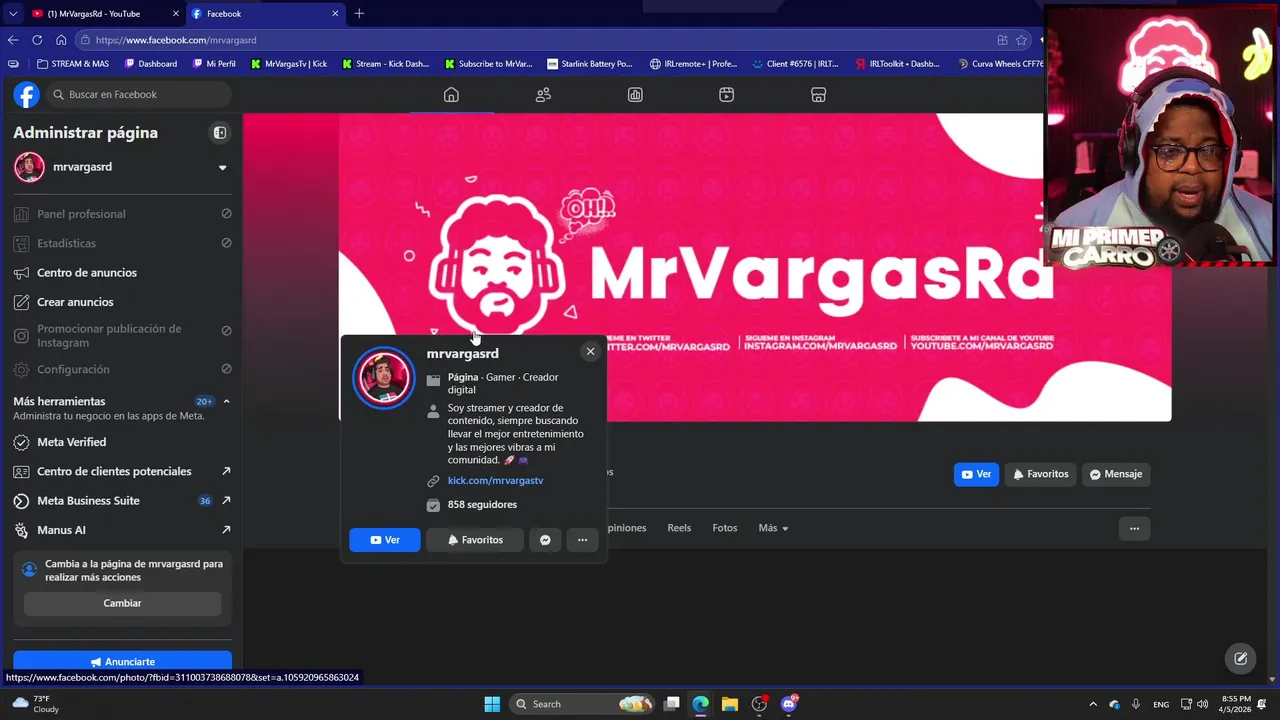Click the floating compose message icon
The width and height of the screenshot is (1280, 720).
pyautogui.click(x=1241, y=658)
